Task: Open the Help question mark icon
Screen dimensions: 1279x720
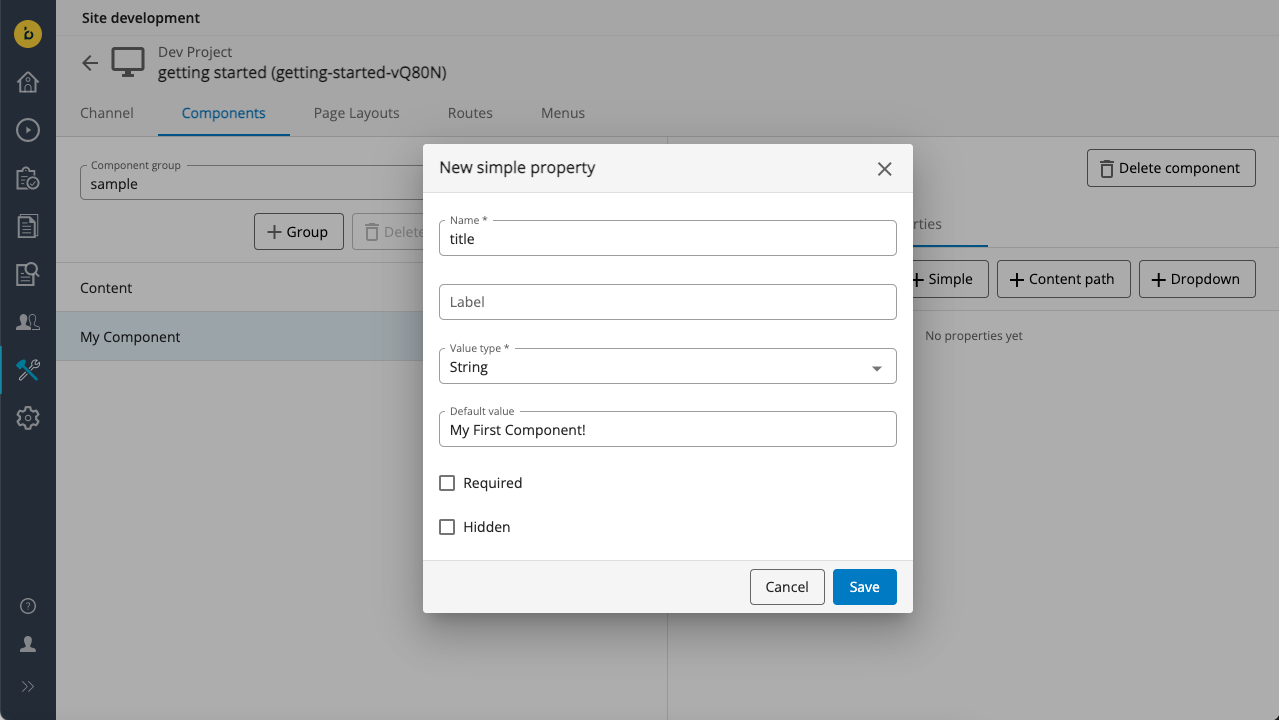Action: tap(28, 606)
